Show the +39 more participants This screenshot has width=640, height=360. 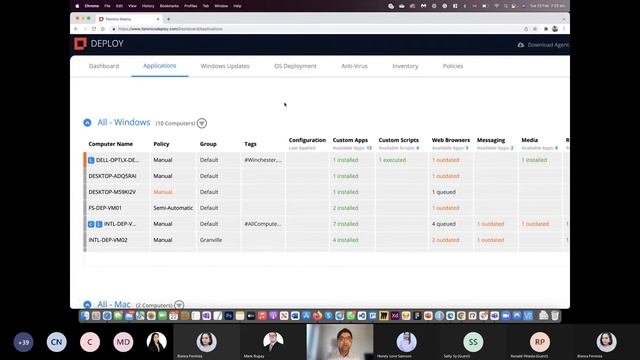coord(23,342)
